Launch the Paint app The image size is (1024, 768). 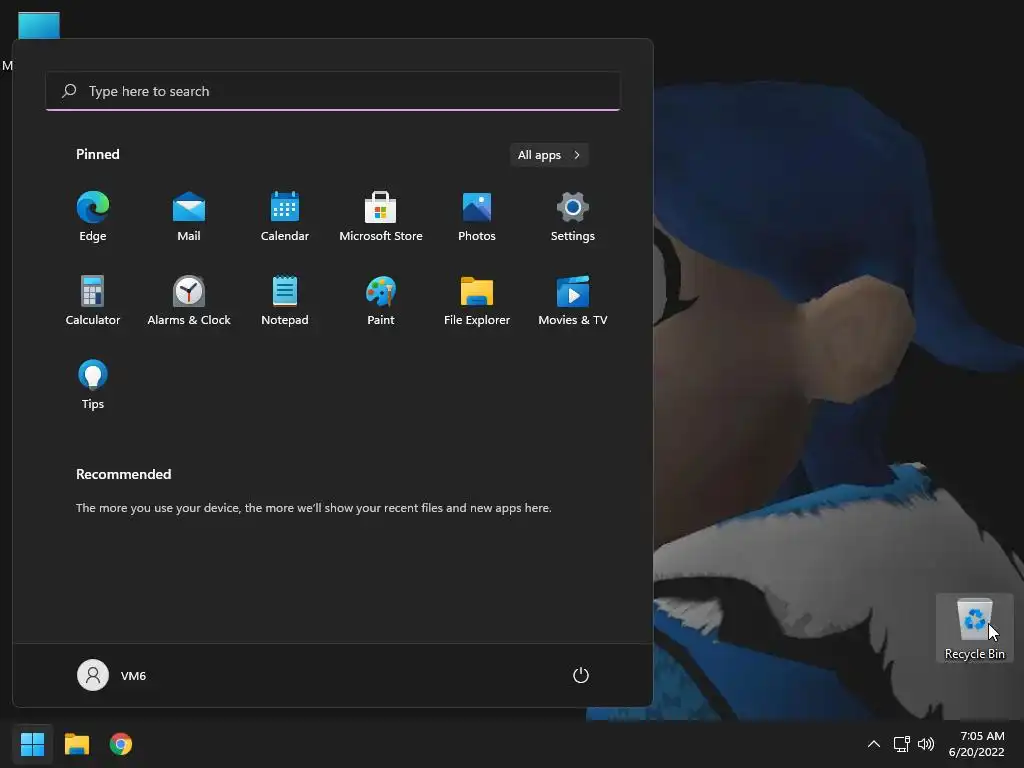coord(381,300)
